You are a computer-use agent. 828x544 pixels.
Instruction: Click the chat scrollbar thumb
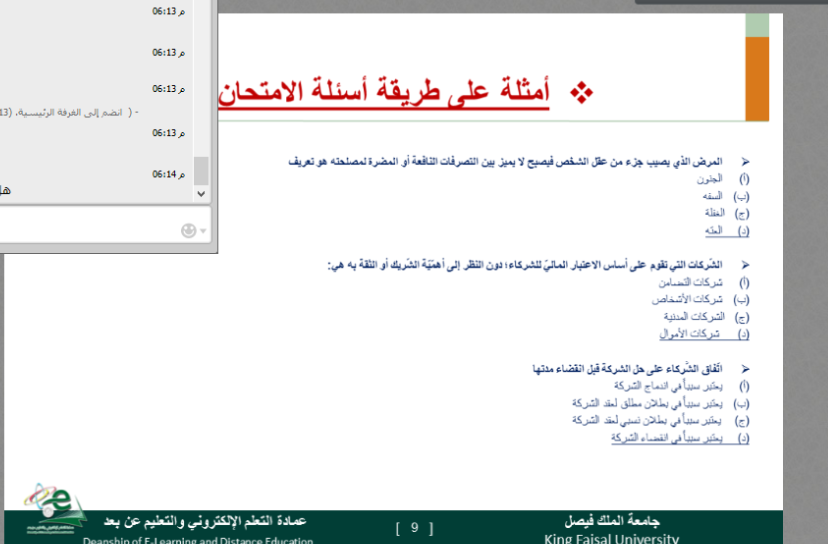tap(201, 170)
